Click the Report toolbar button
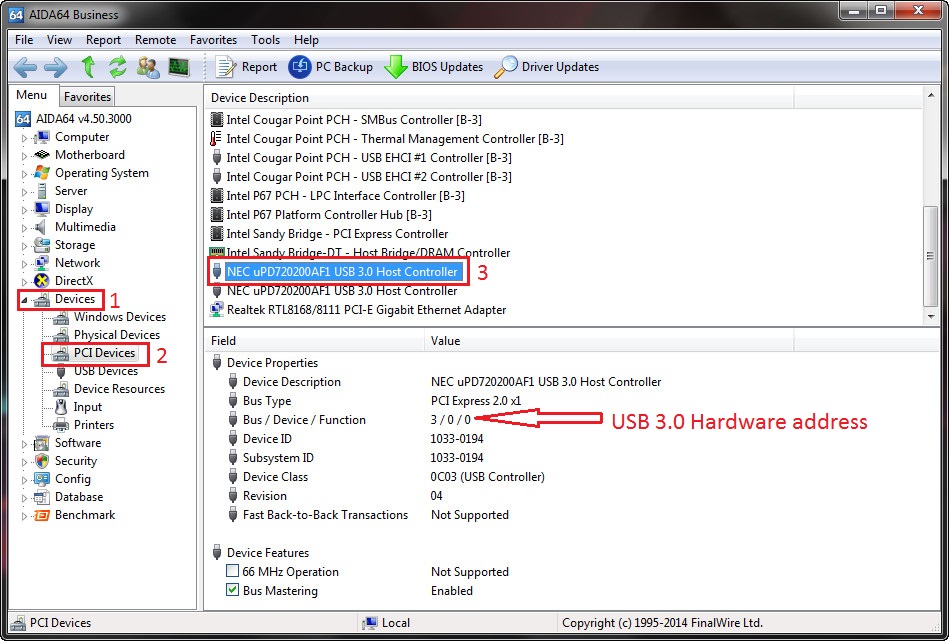This screenshot has width=949, height=641. (246, 67)
